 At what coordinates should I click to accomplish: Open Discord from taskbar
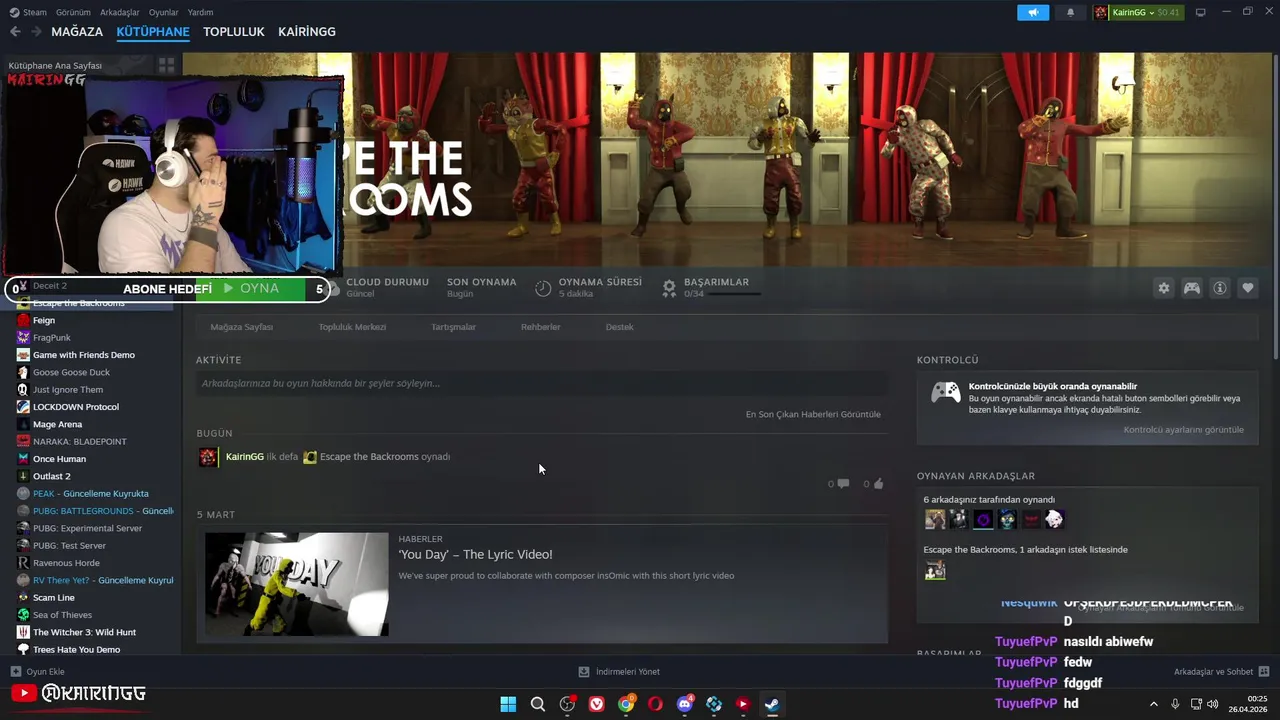[x=685, y=704]
